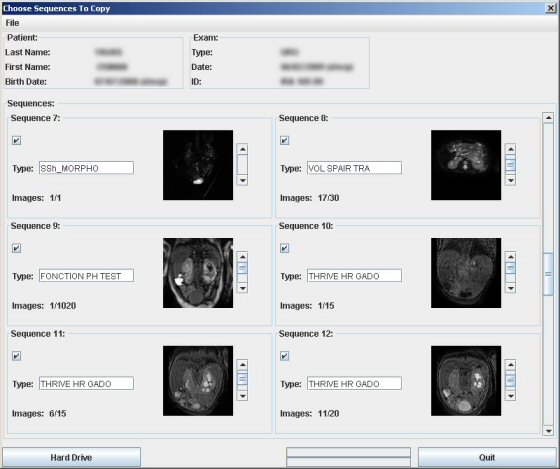Click the main sequences list scroll-up arrow
Viewport: 560px width, 469px height.
click(x=548, y=118)
